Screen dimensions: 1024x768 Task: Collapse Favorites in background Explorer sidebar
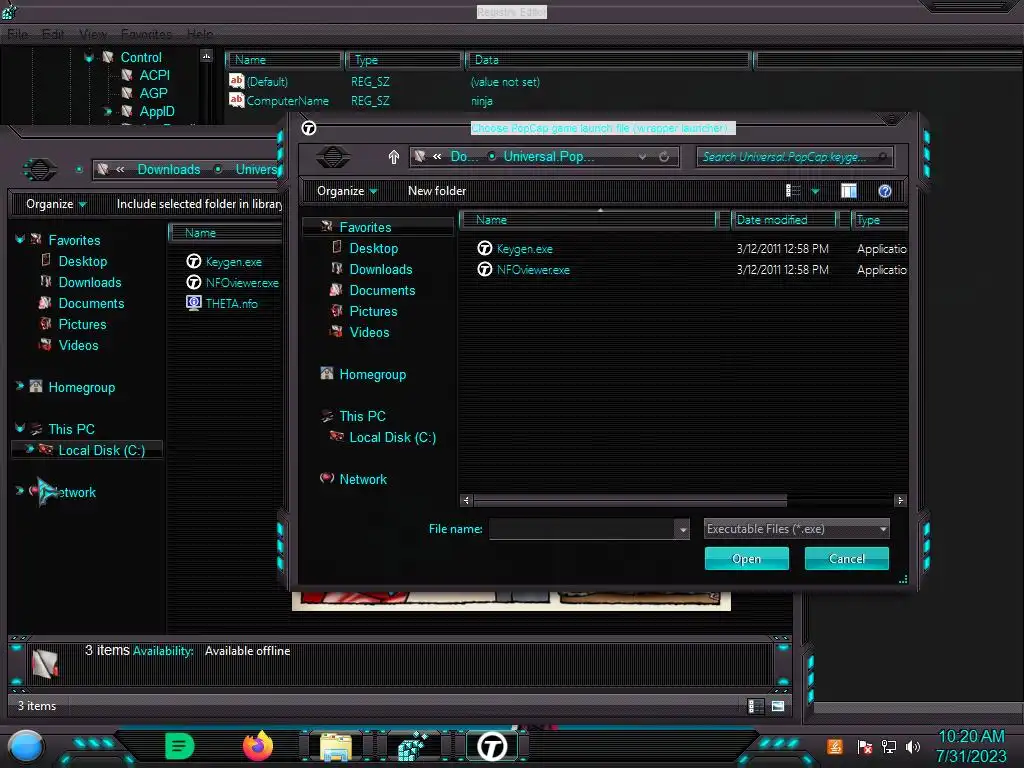pyautogui.click(x=20, y=240)
